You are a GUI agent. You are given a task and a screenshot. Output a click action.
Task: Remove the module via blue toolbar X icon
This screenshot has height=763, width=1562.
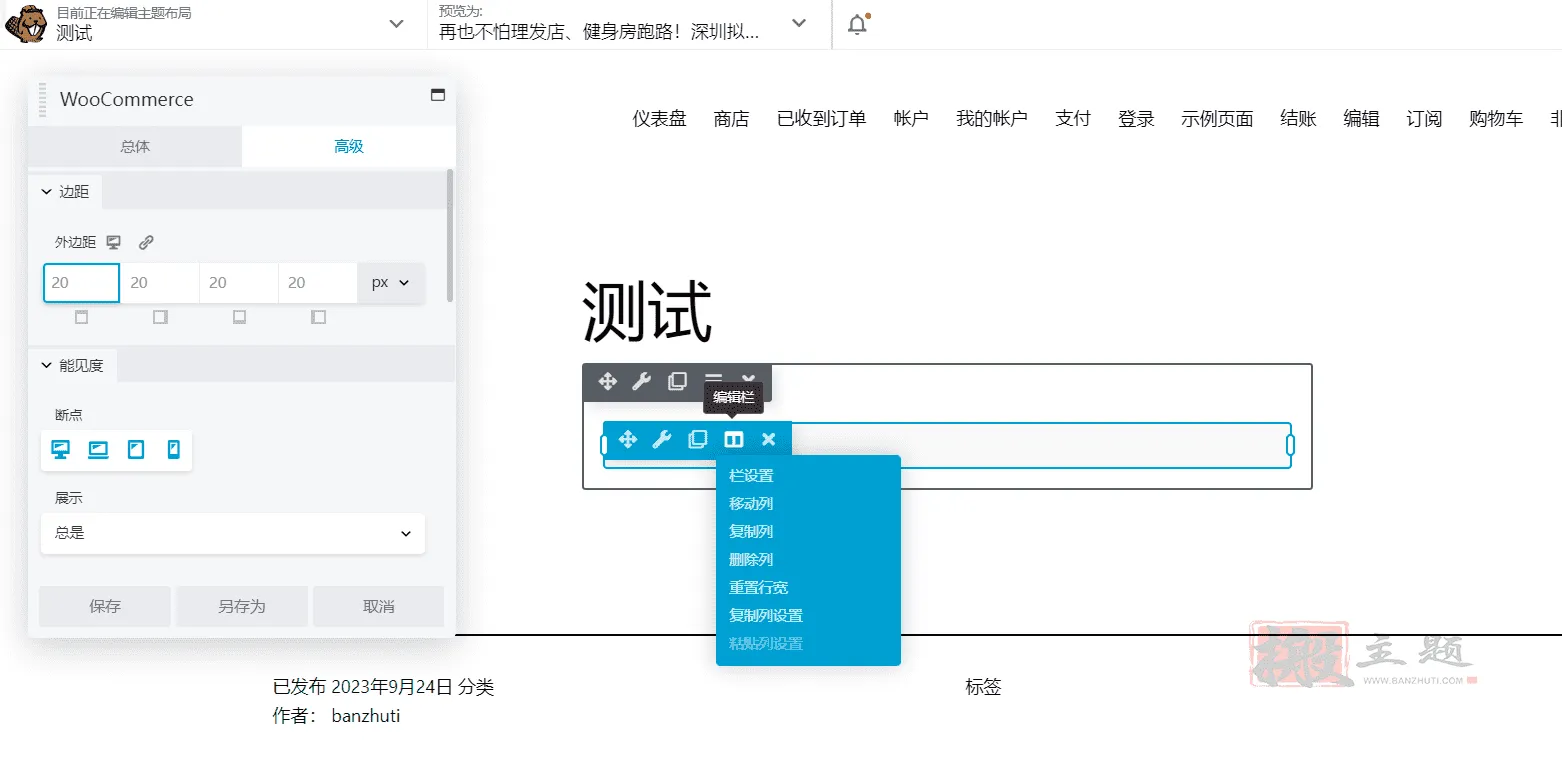(768, 439)
